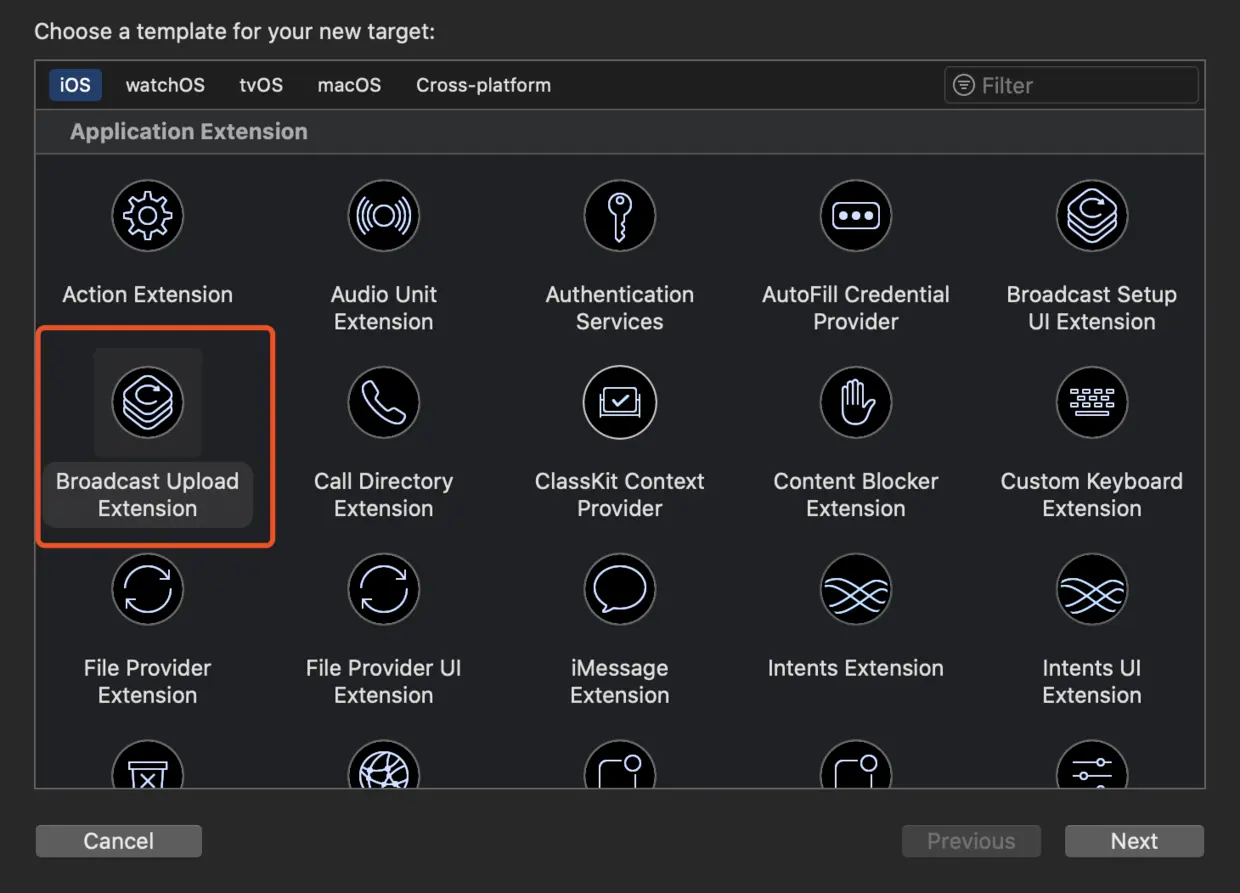The image size is (1240, 893).
Task: Pick the Content Blocker Extension hand icon
Action: (856, 402)
